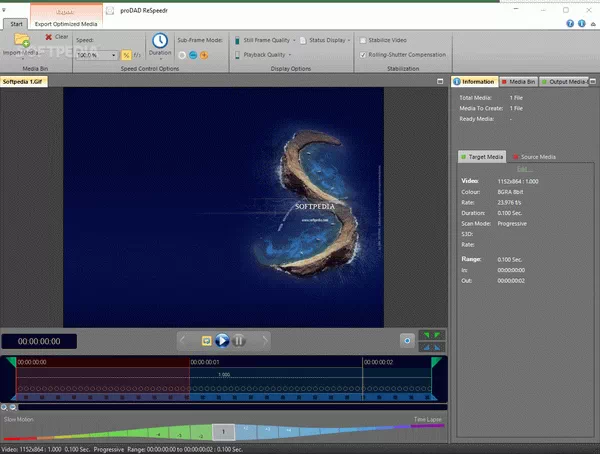Step to the next frame
The width and height of the screenshot is (600, 454).
265,340
